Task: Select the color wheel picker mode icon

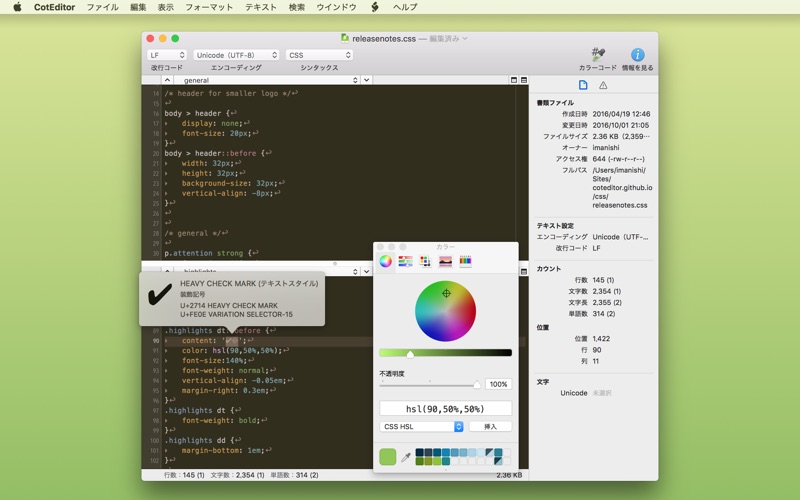Action: pos(386,261)
